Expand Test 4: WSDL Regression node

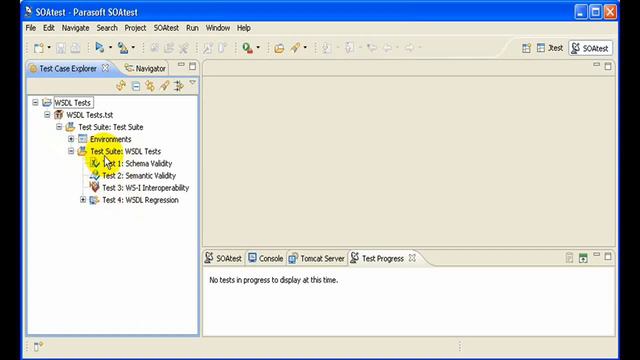pyautogui.click(x=83, y=200)
